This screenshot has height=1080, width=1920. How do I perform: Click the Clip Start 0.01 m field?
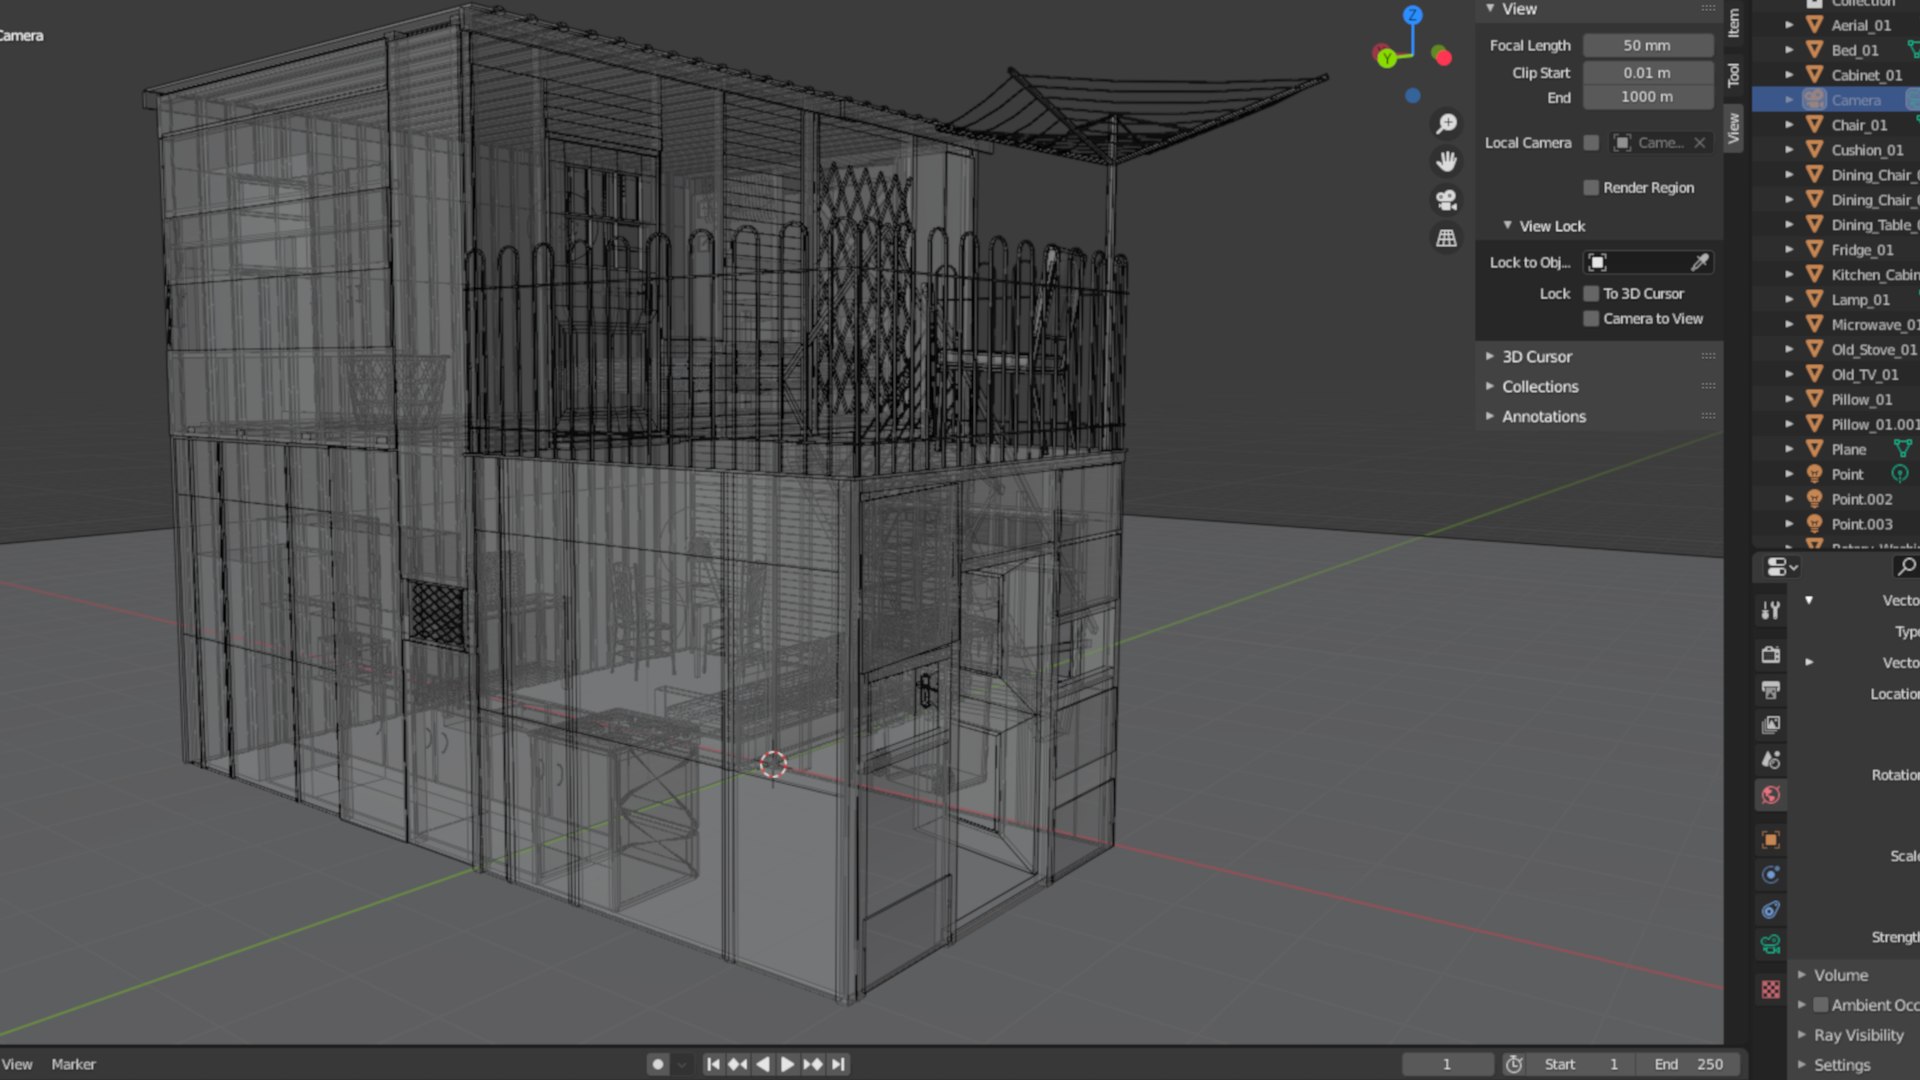click(1647, 73)
